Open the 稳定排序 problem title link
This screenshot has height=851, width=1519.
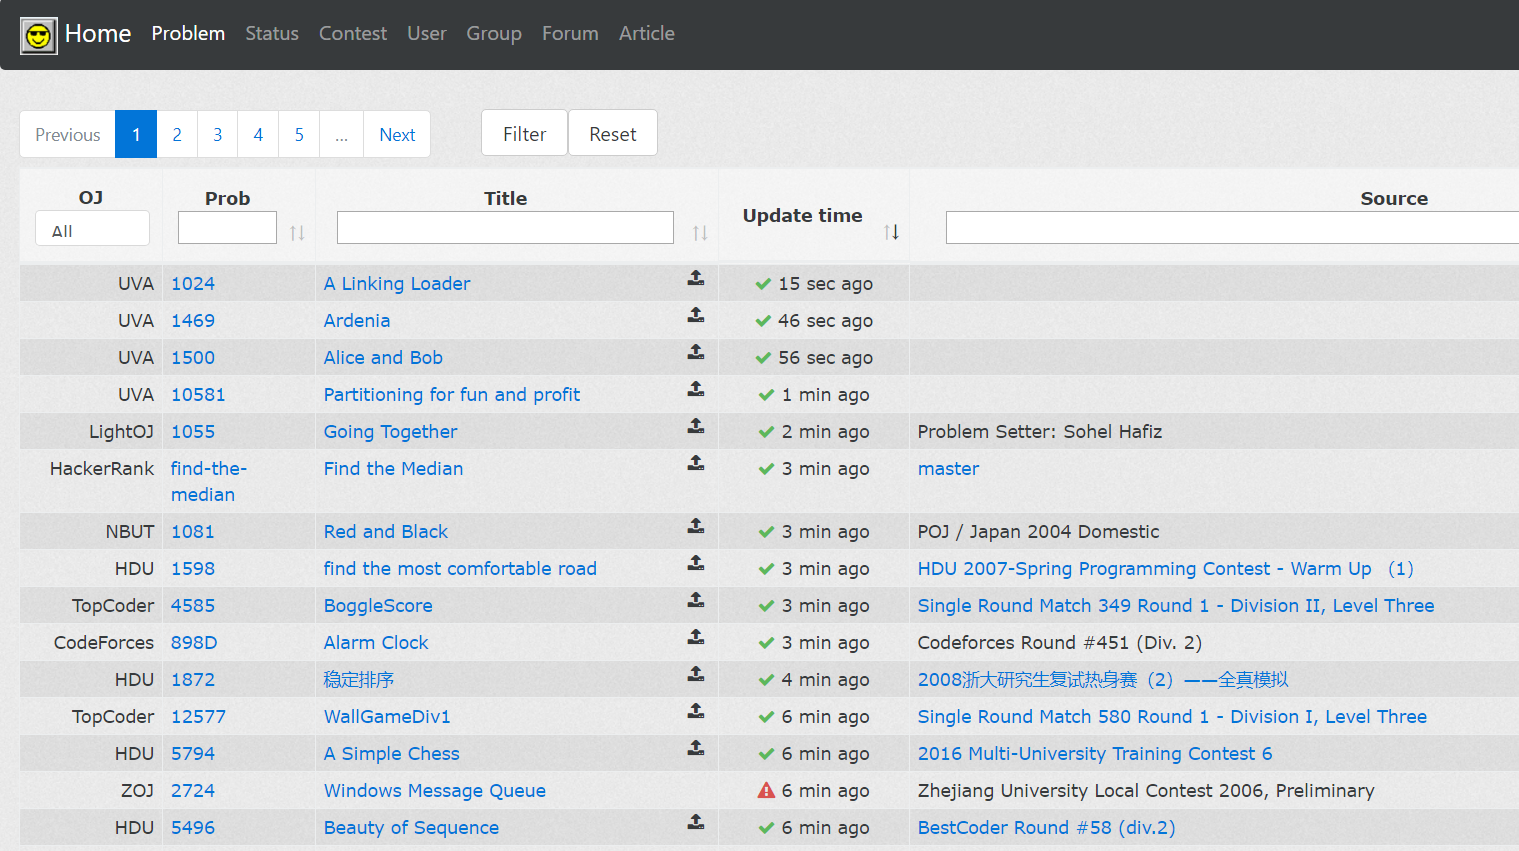coord(359,680)
